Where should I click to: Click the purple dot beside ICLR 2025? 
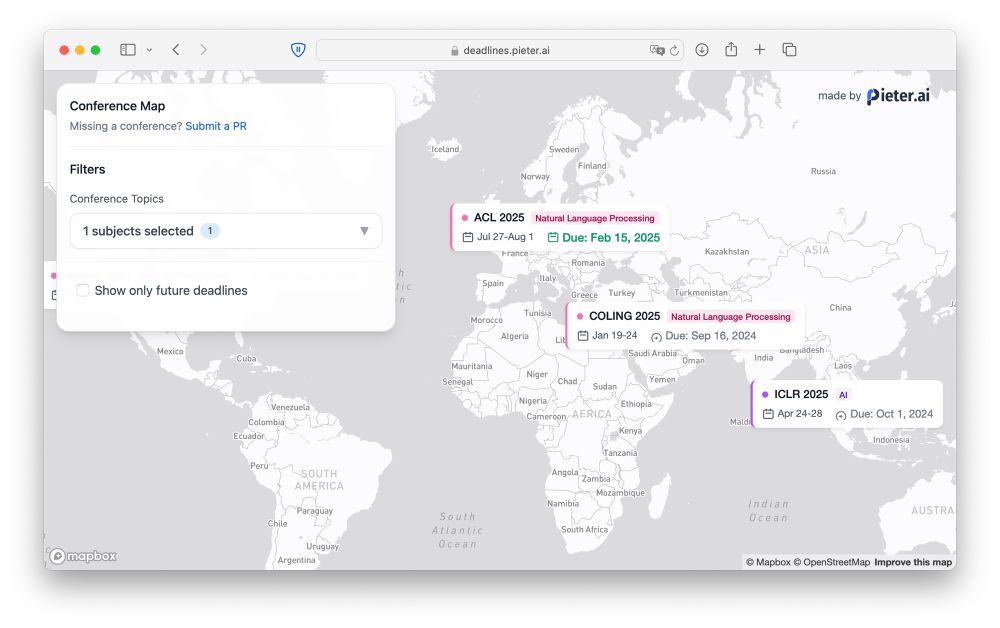coord(765,395)
